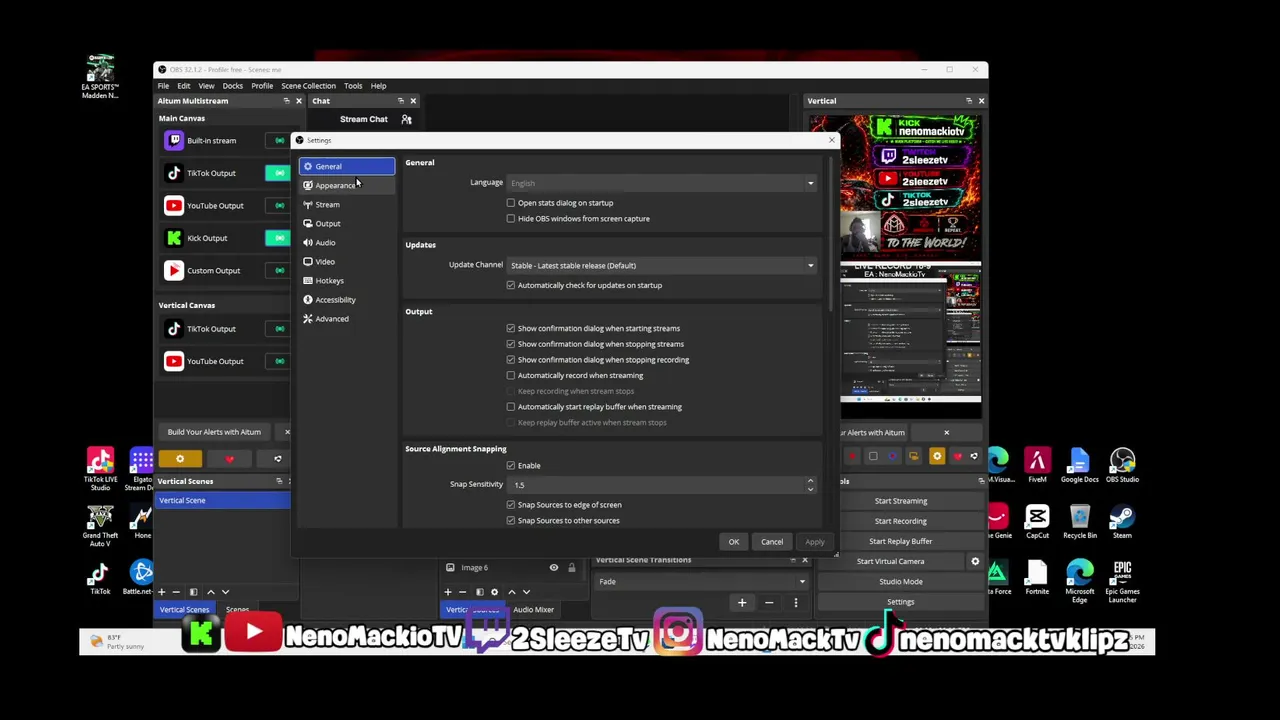1280x720 pixels.
Task: Click Start Recording button
Action: [x=900, y=521]
